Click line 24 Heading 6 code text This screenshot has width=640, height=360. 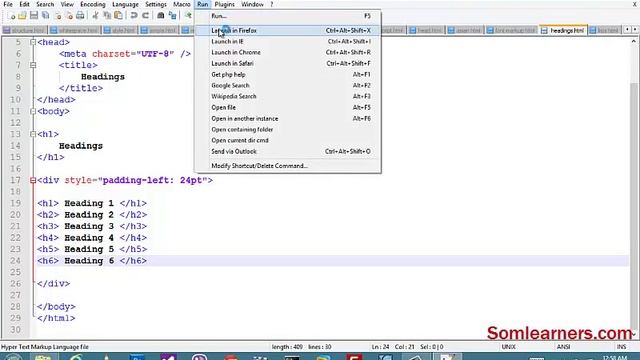coord(92,261)
